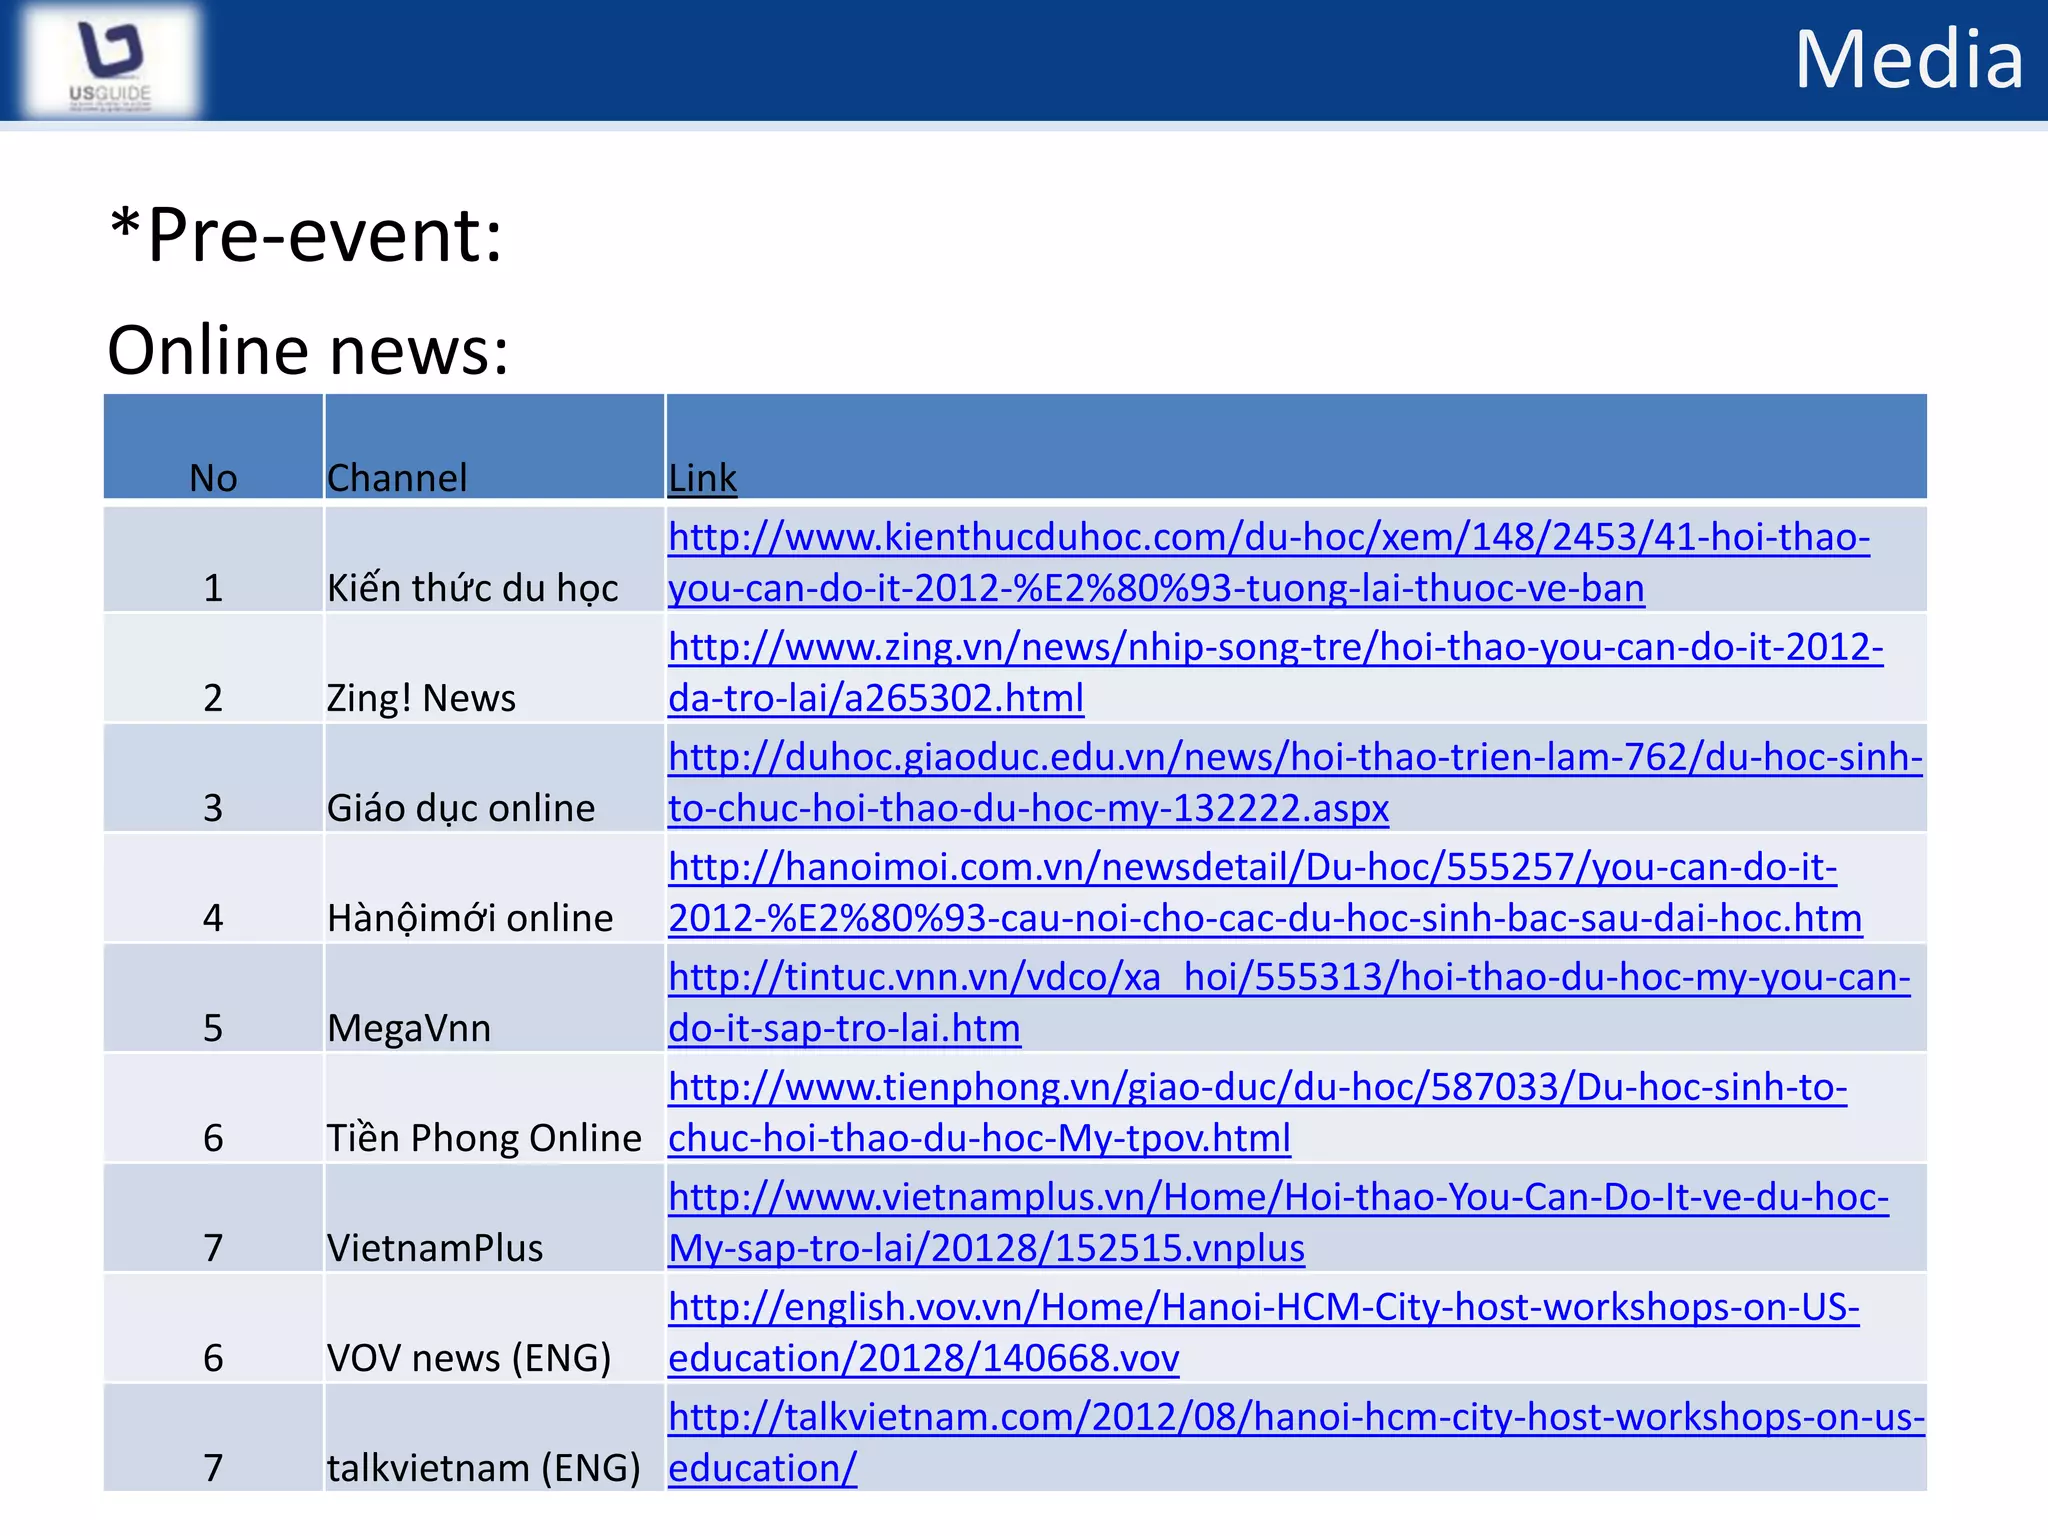The height and width of the screenshot is (1536, 2048).
Task: Open the kienthucduhoc.com link
Action: pyautogui.click(x=1268, y=538)
